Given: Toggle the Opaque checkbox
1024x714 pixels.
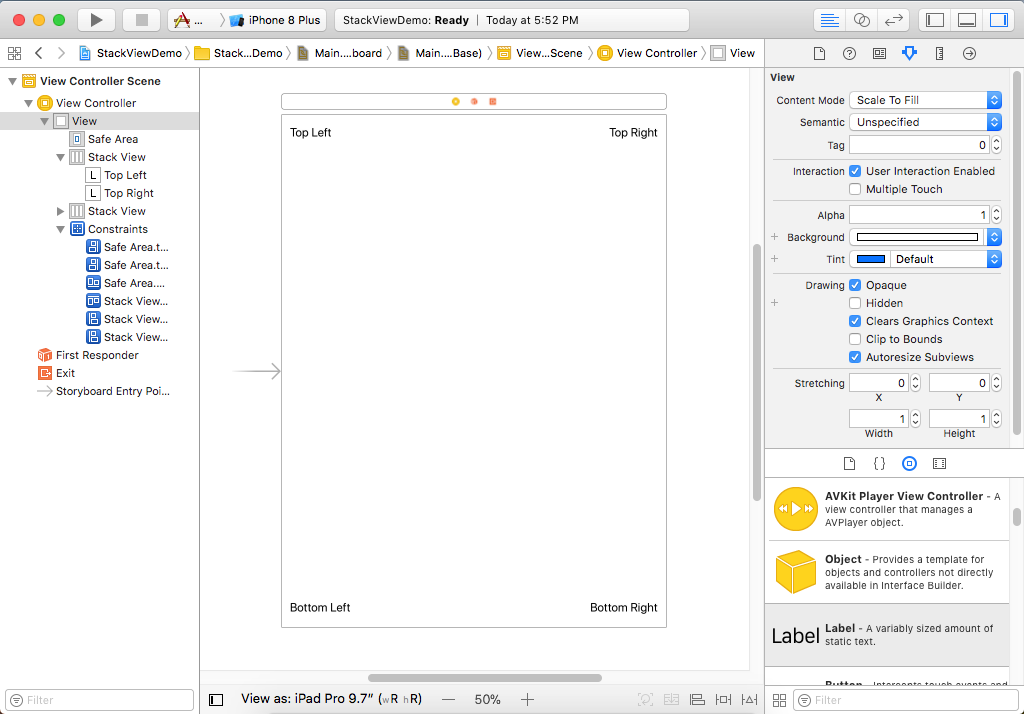Looking at the screenshot, I should tap(855, 285).
